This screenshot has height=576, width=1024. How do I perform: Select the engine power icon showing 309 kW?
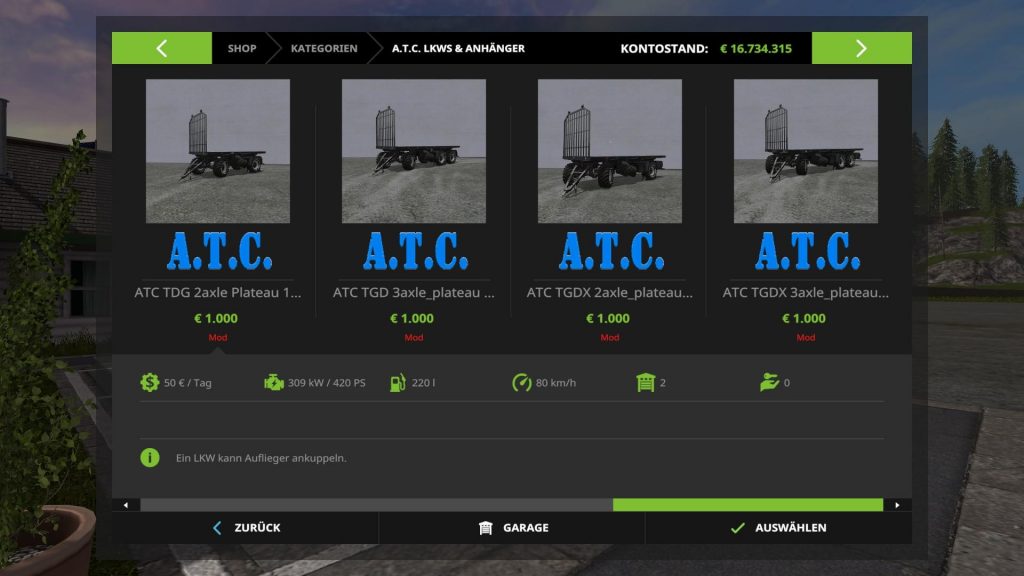coord(271,381)
